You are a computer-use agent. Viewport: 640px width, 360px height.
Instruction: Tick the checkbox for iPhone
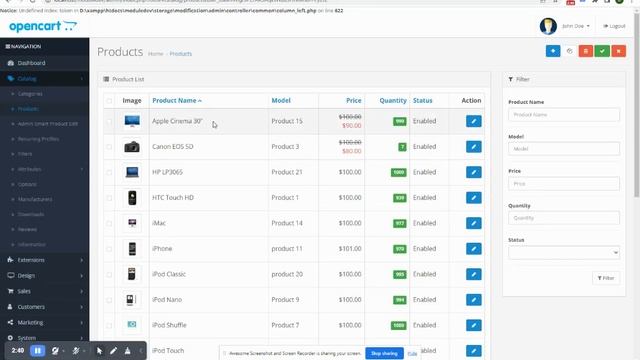109,249
